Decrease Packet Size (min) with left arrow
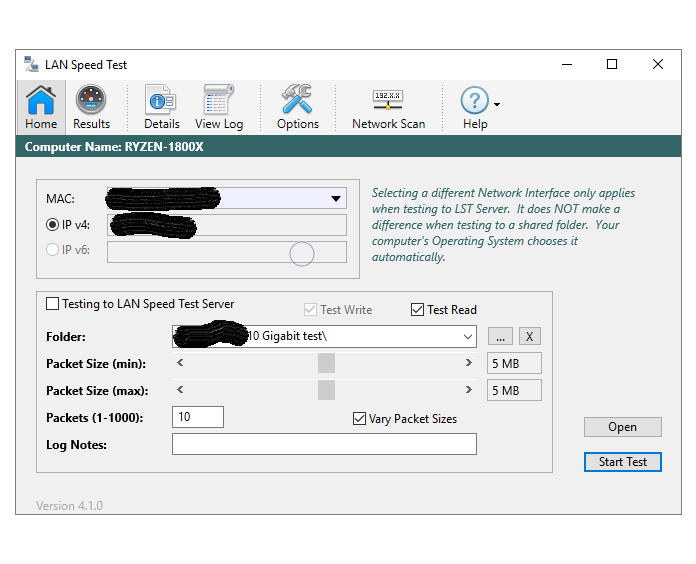Viewport: 696px width, 564px height. (180, 363)
